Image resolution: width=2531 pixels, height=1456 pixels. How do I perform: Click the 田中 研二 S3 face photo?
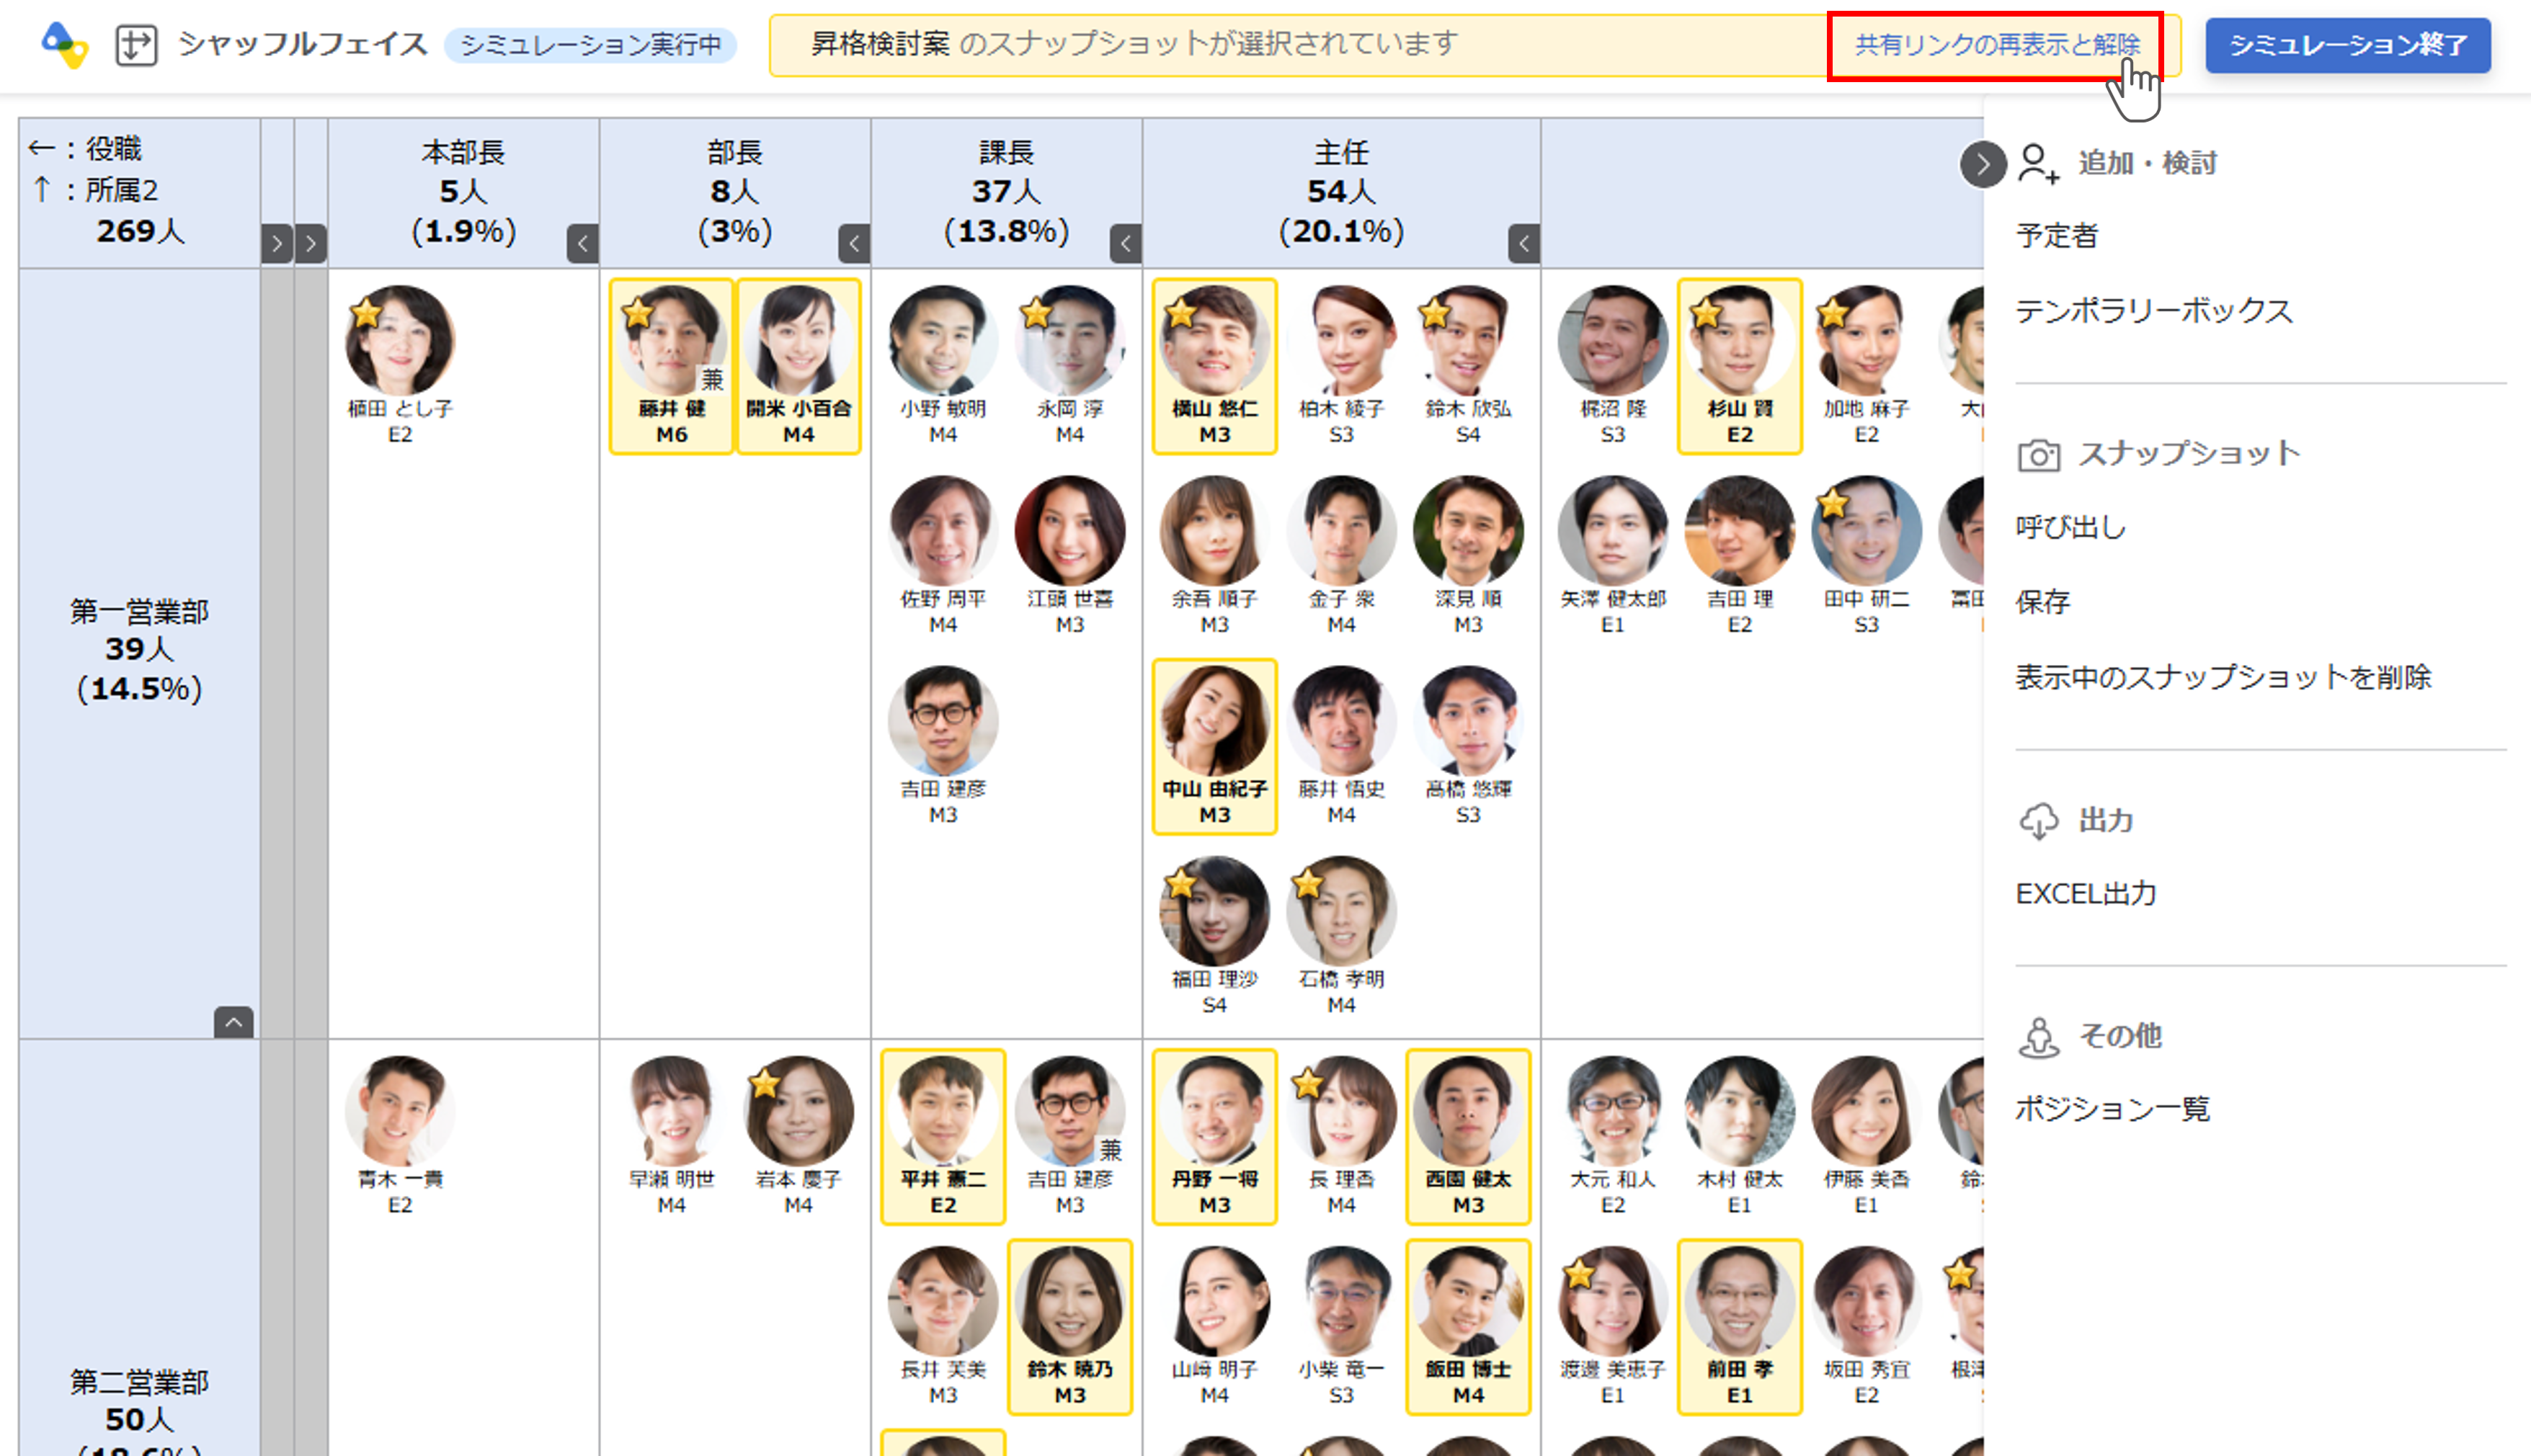pyautogui.click(x=1866, y=530)
